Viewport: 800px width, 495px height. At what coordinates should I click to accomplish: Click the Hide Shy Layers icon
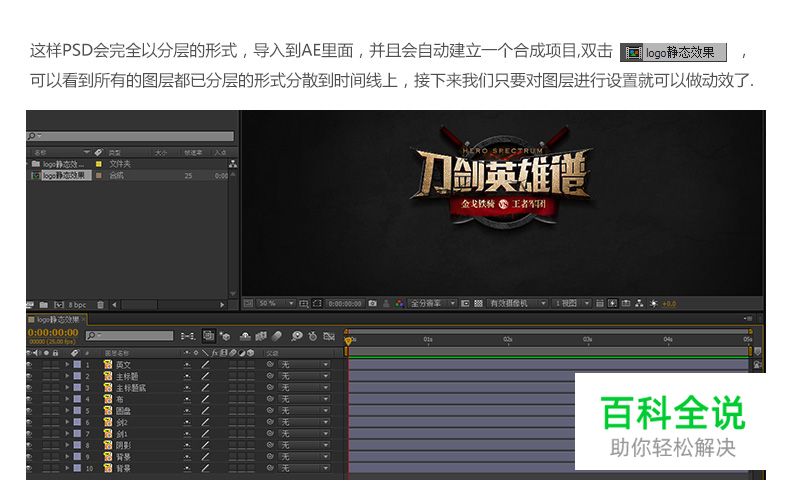(245, 336)
